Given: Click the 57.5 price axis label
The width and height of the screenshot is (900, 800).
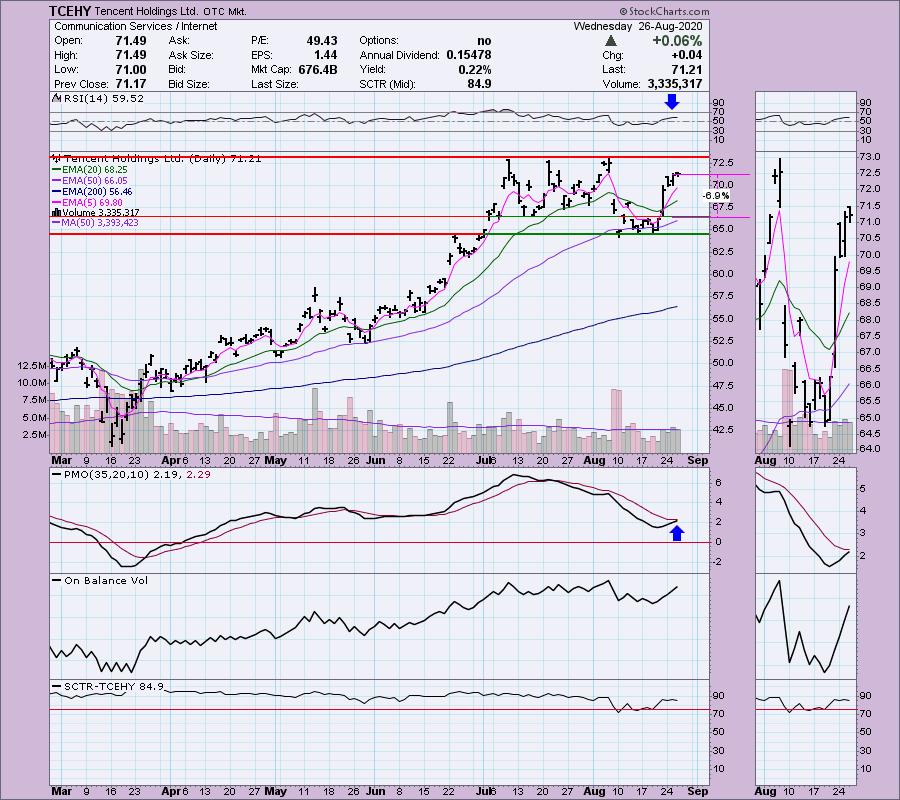Looking at the screenshot, I should [x=723, y=296].
